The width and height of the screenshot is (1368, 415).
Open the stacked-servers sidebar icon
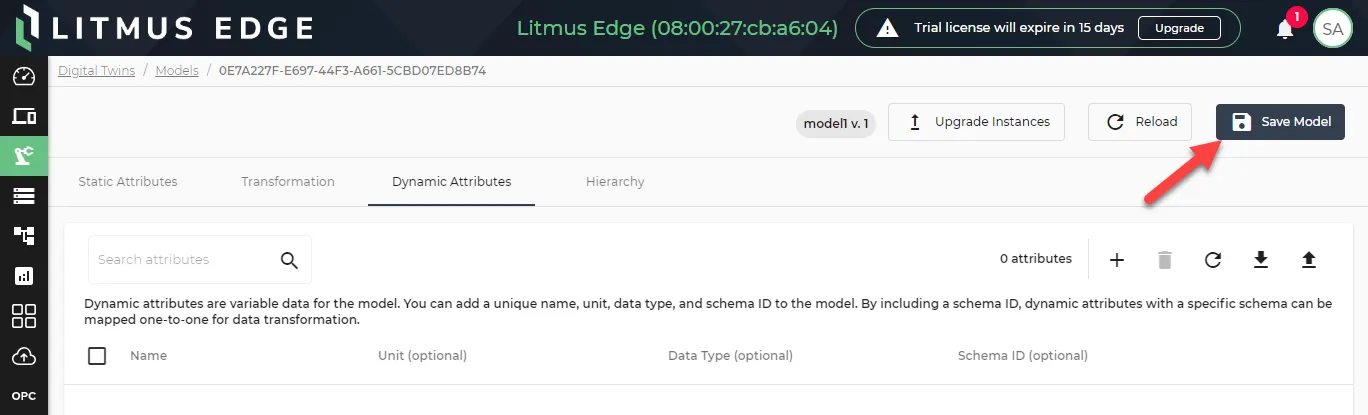coord(24,195)
